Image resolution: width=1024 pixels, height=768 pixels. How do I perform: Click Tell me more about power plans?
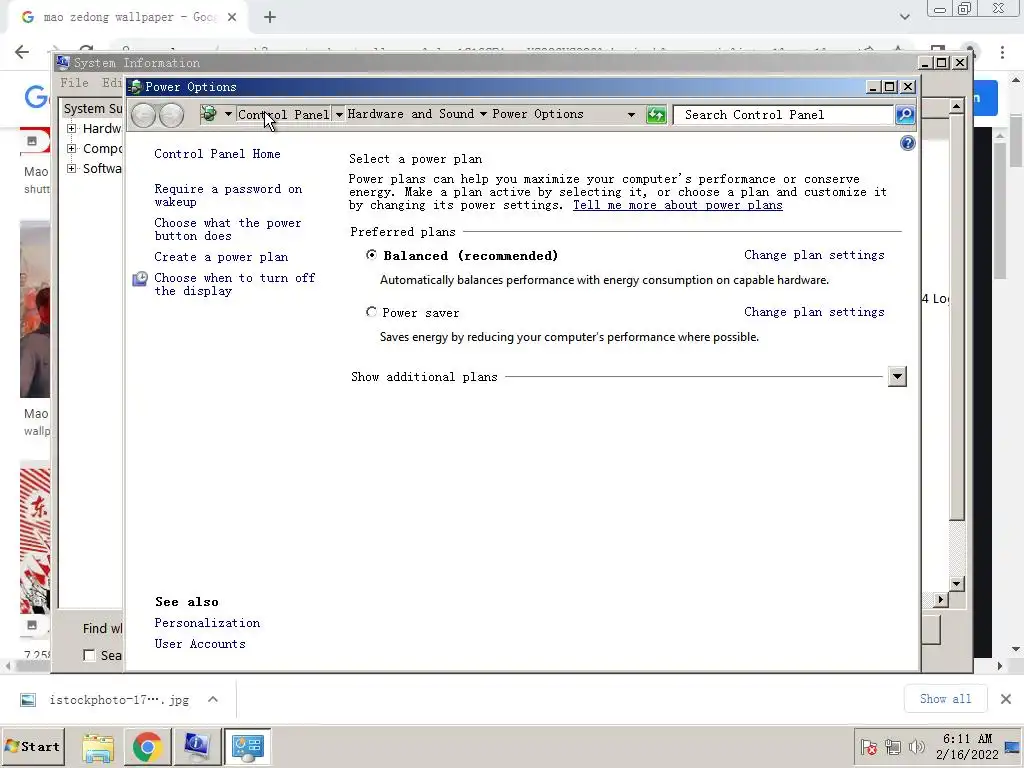click(x=677, y=205)
